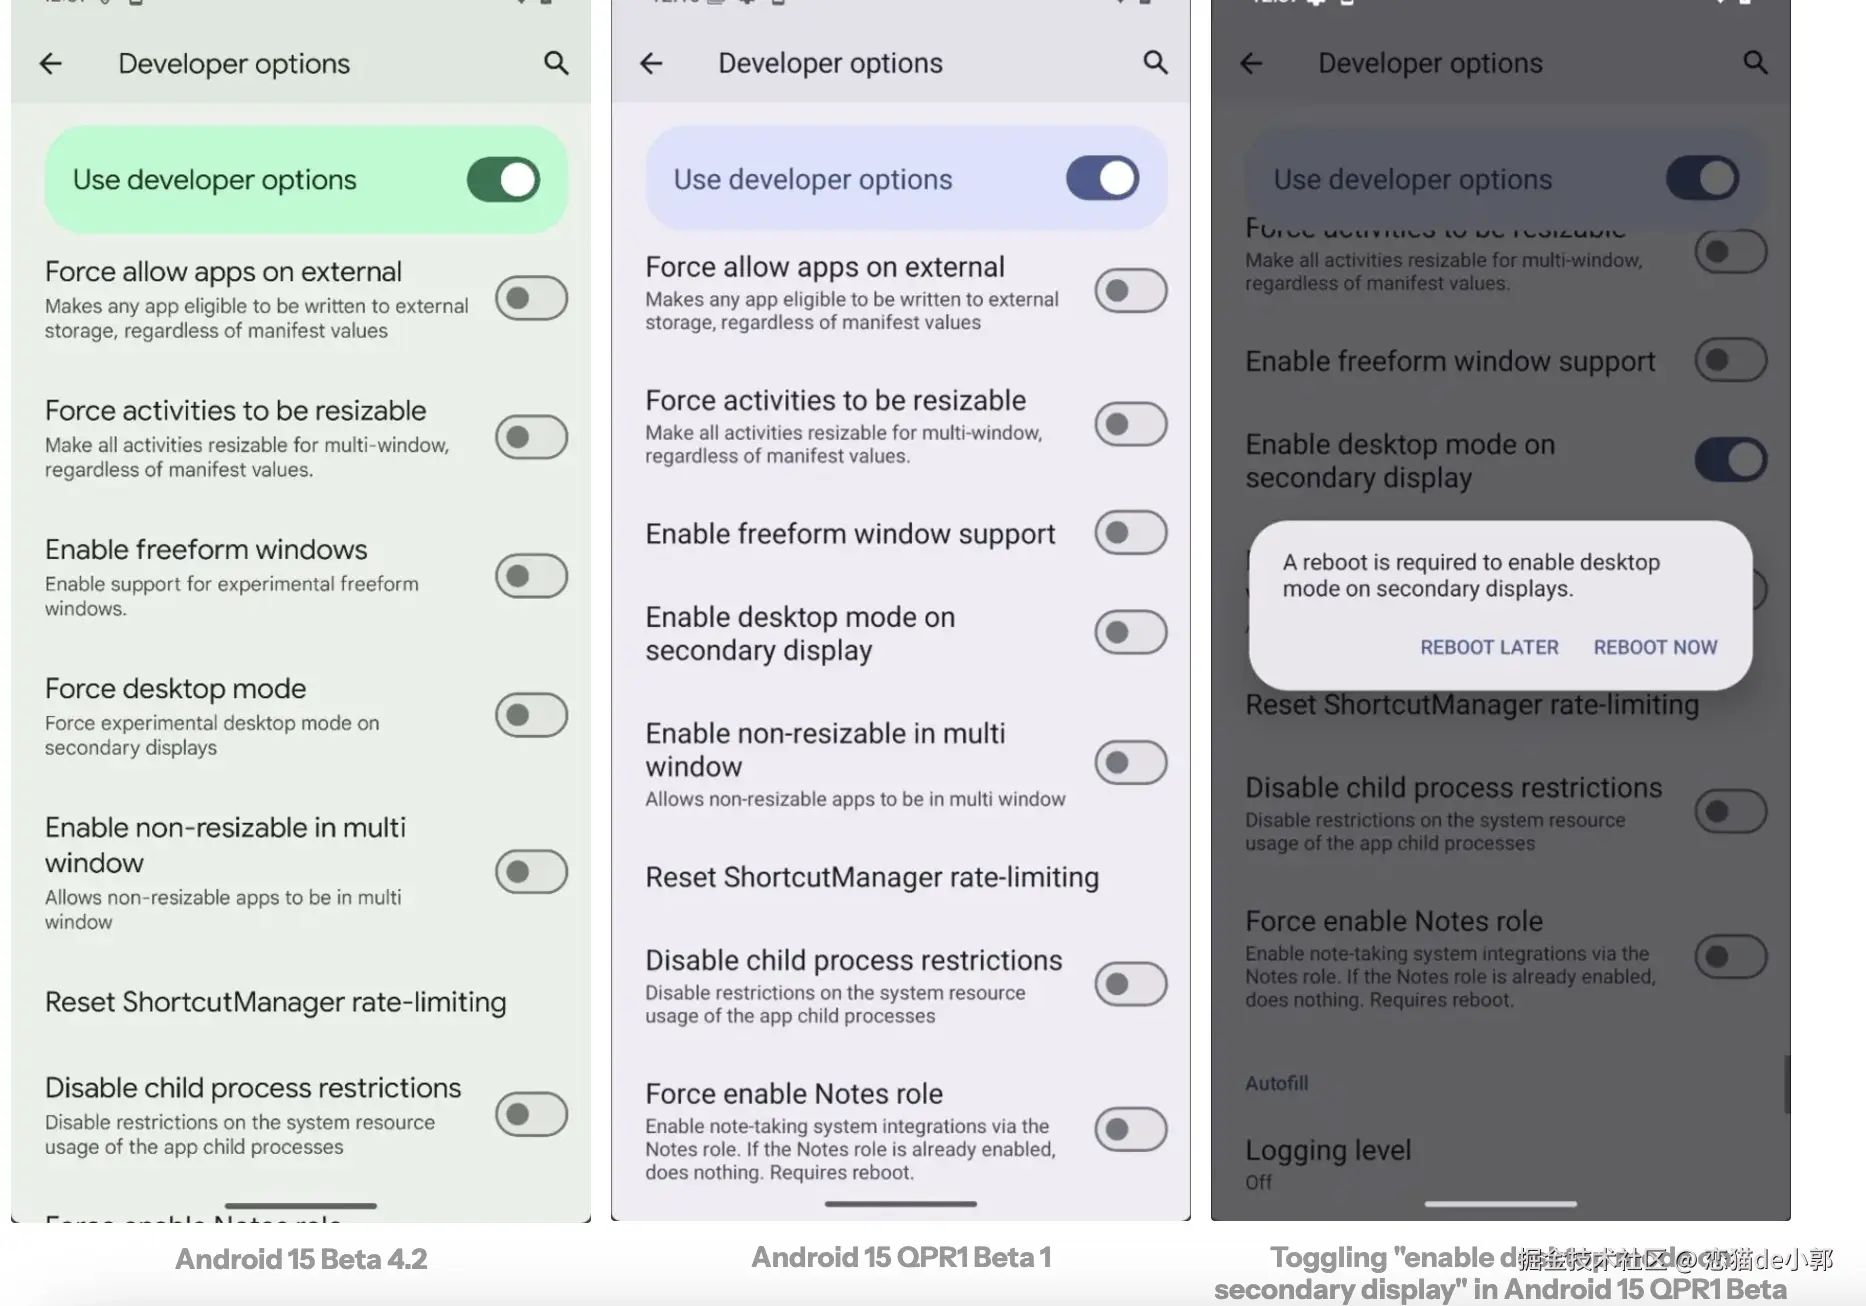
Task: Turn off green Use developer options switch
Action: point(503,180)
